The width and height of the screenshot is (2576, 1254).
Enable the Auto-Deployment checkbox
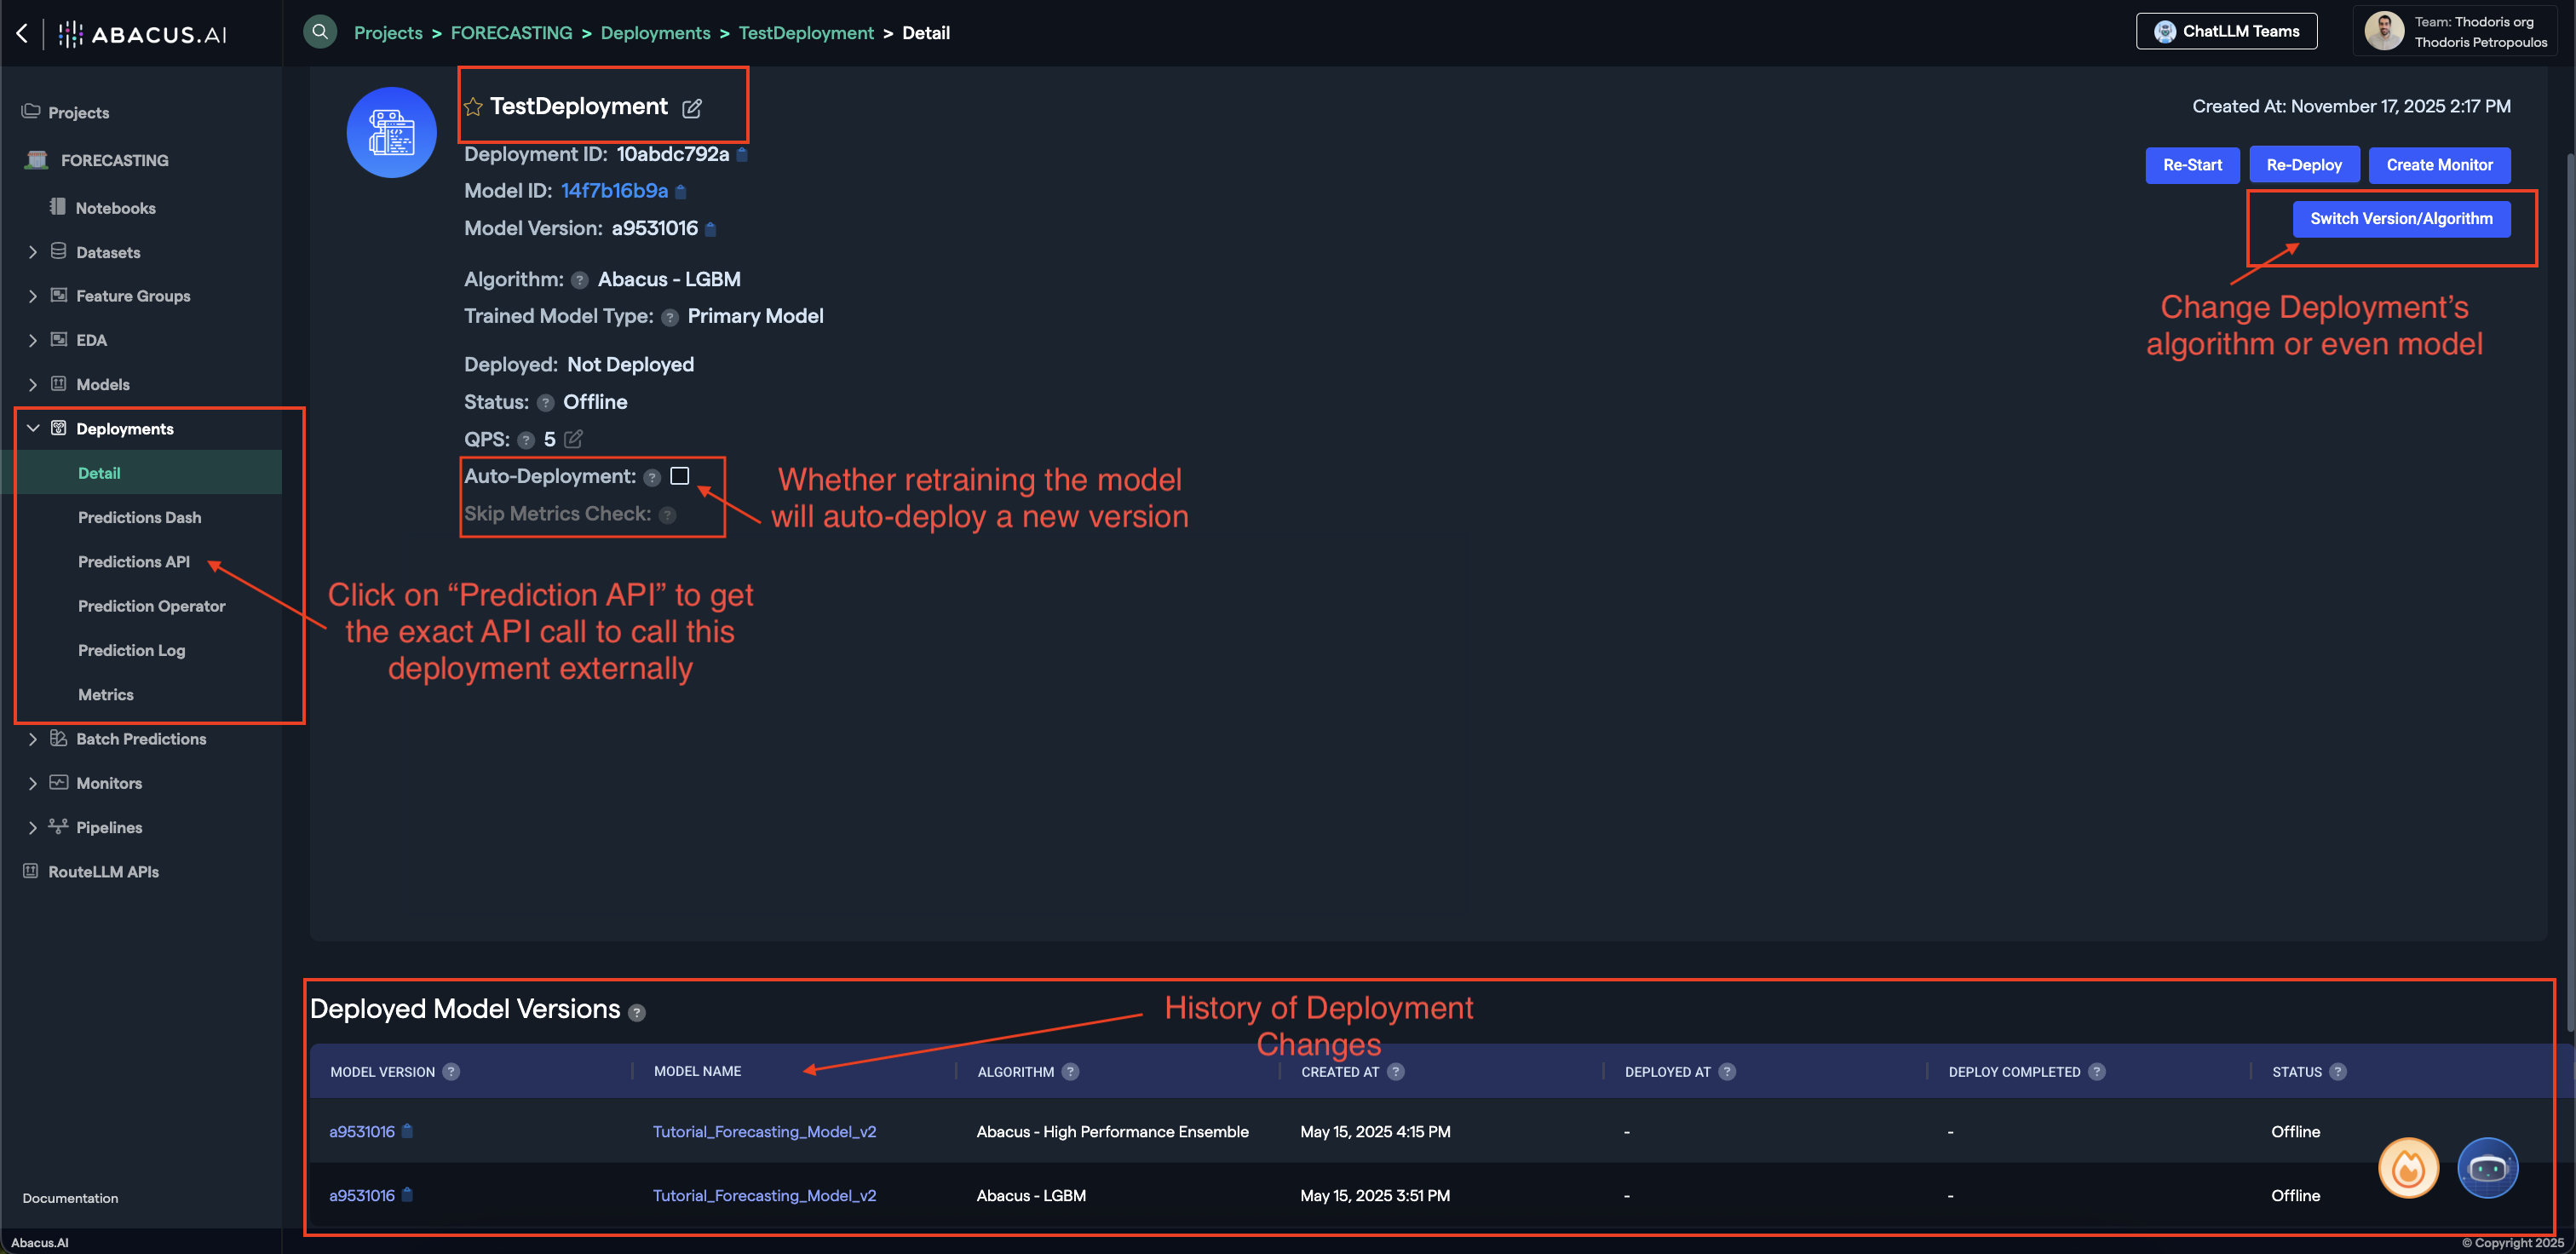680,476
